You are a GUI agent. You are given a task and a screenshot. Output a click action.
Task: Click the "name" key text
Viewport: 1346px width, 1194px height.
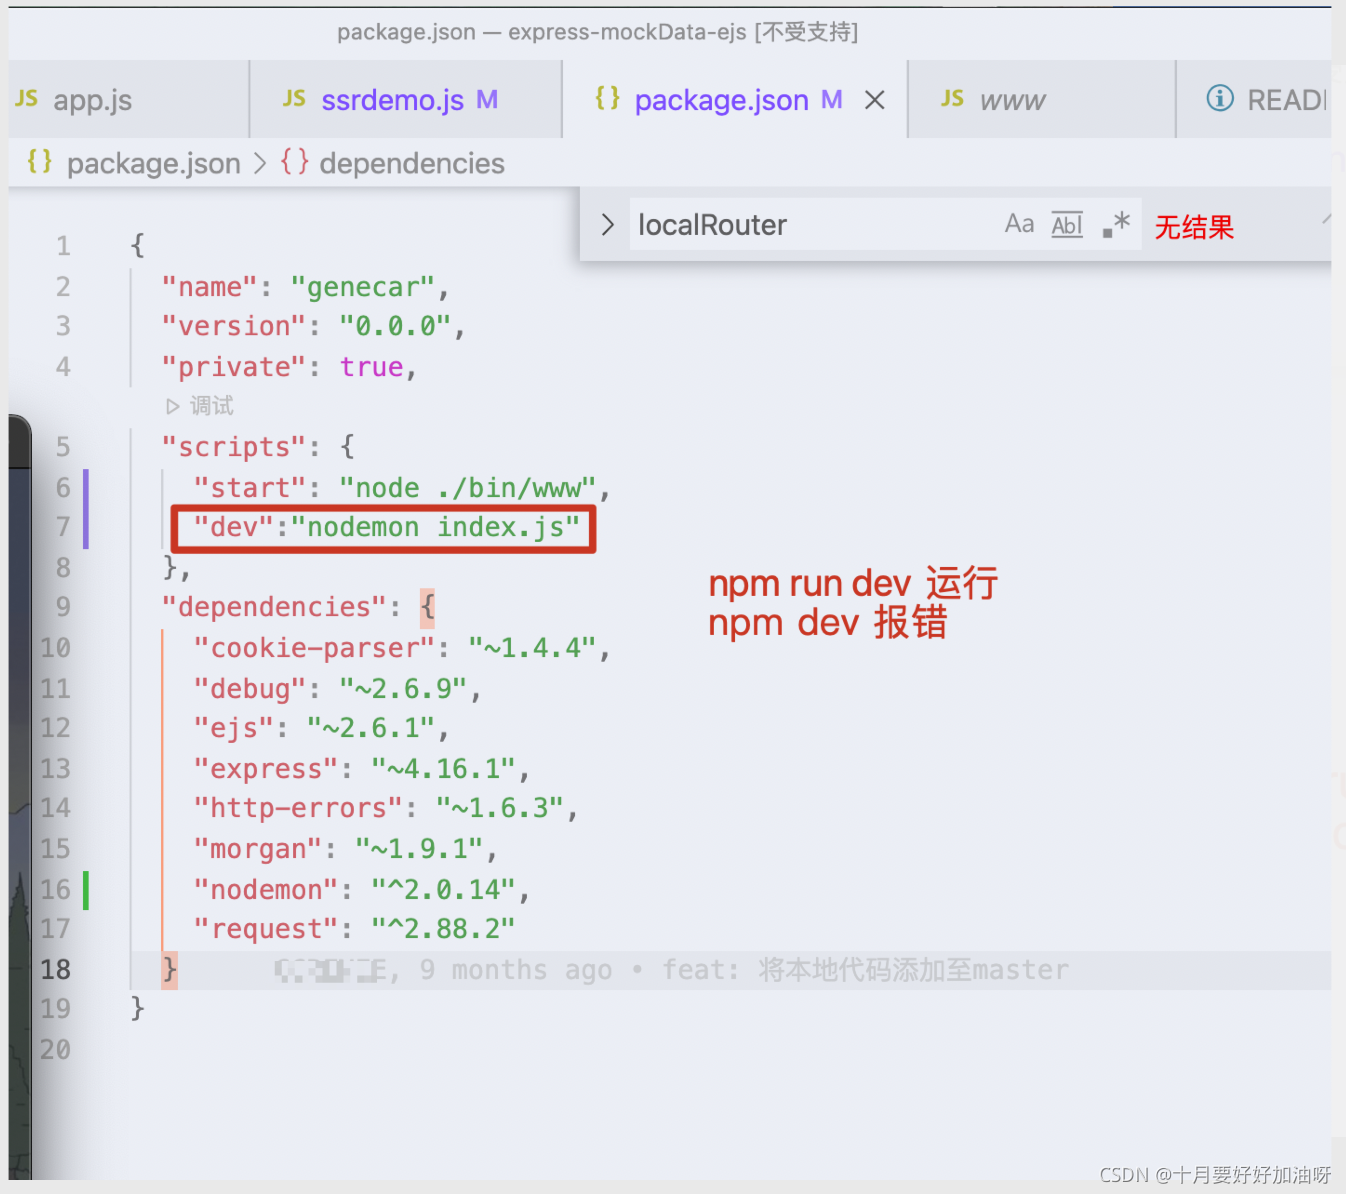pyautogui.click(x=210, y=288)
